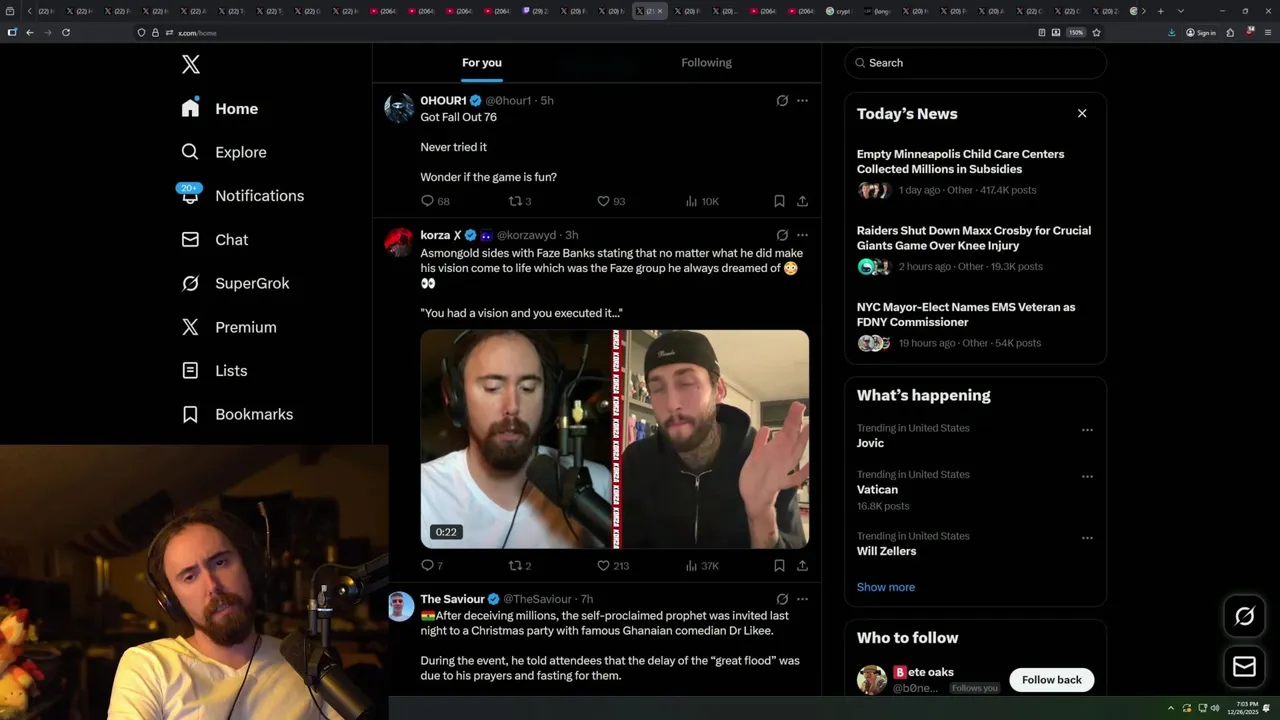
Task: Open Bookmarks in the sidebar
Action: click(238, 414)
